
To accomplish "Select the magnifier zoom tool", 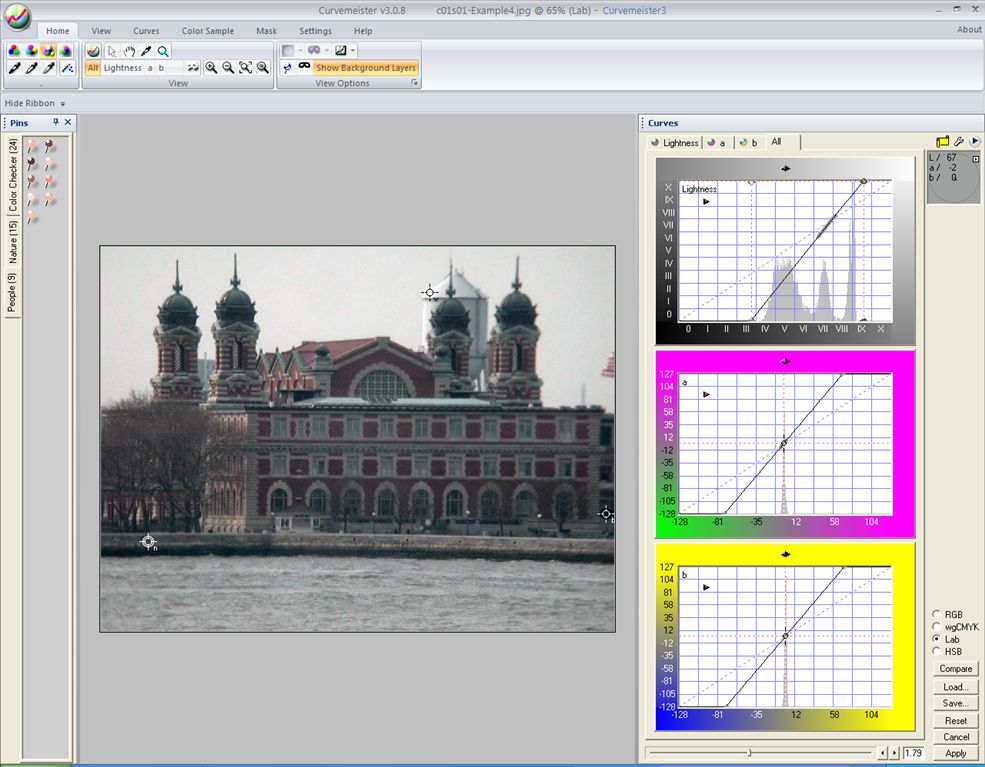I will click(163, 51).
